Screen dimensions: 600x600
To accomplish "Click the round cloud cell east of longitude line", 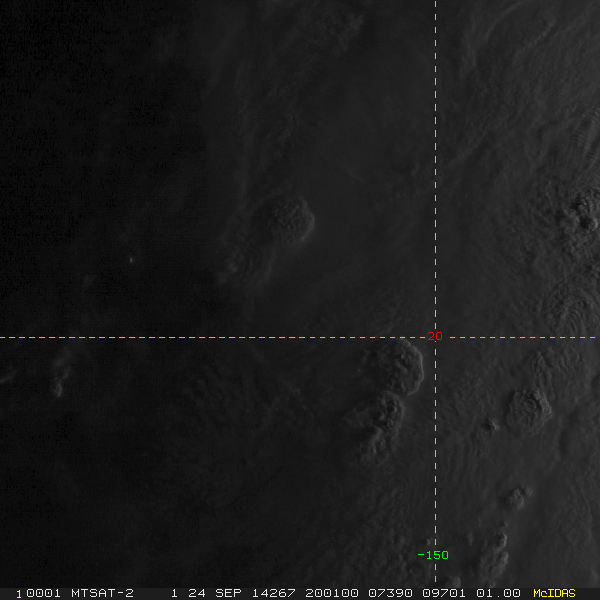I will coord(529,410).
